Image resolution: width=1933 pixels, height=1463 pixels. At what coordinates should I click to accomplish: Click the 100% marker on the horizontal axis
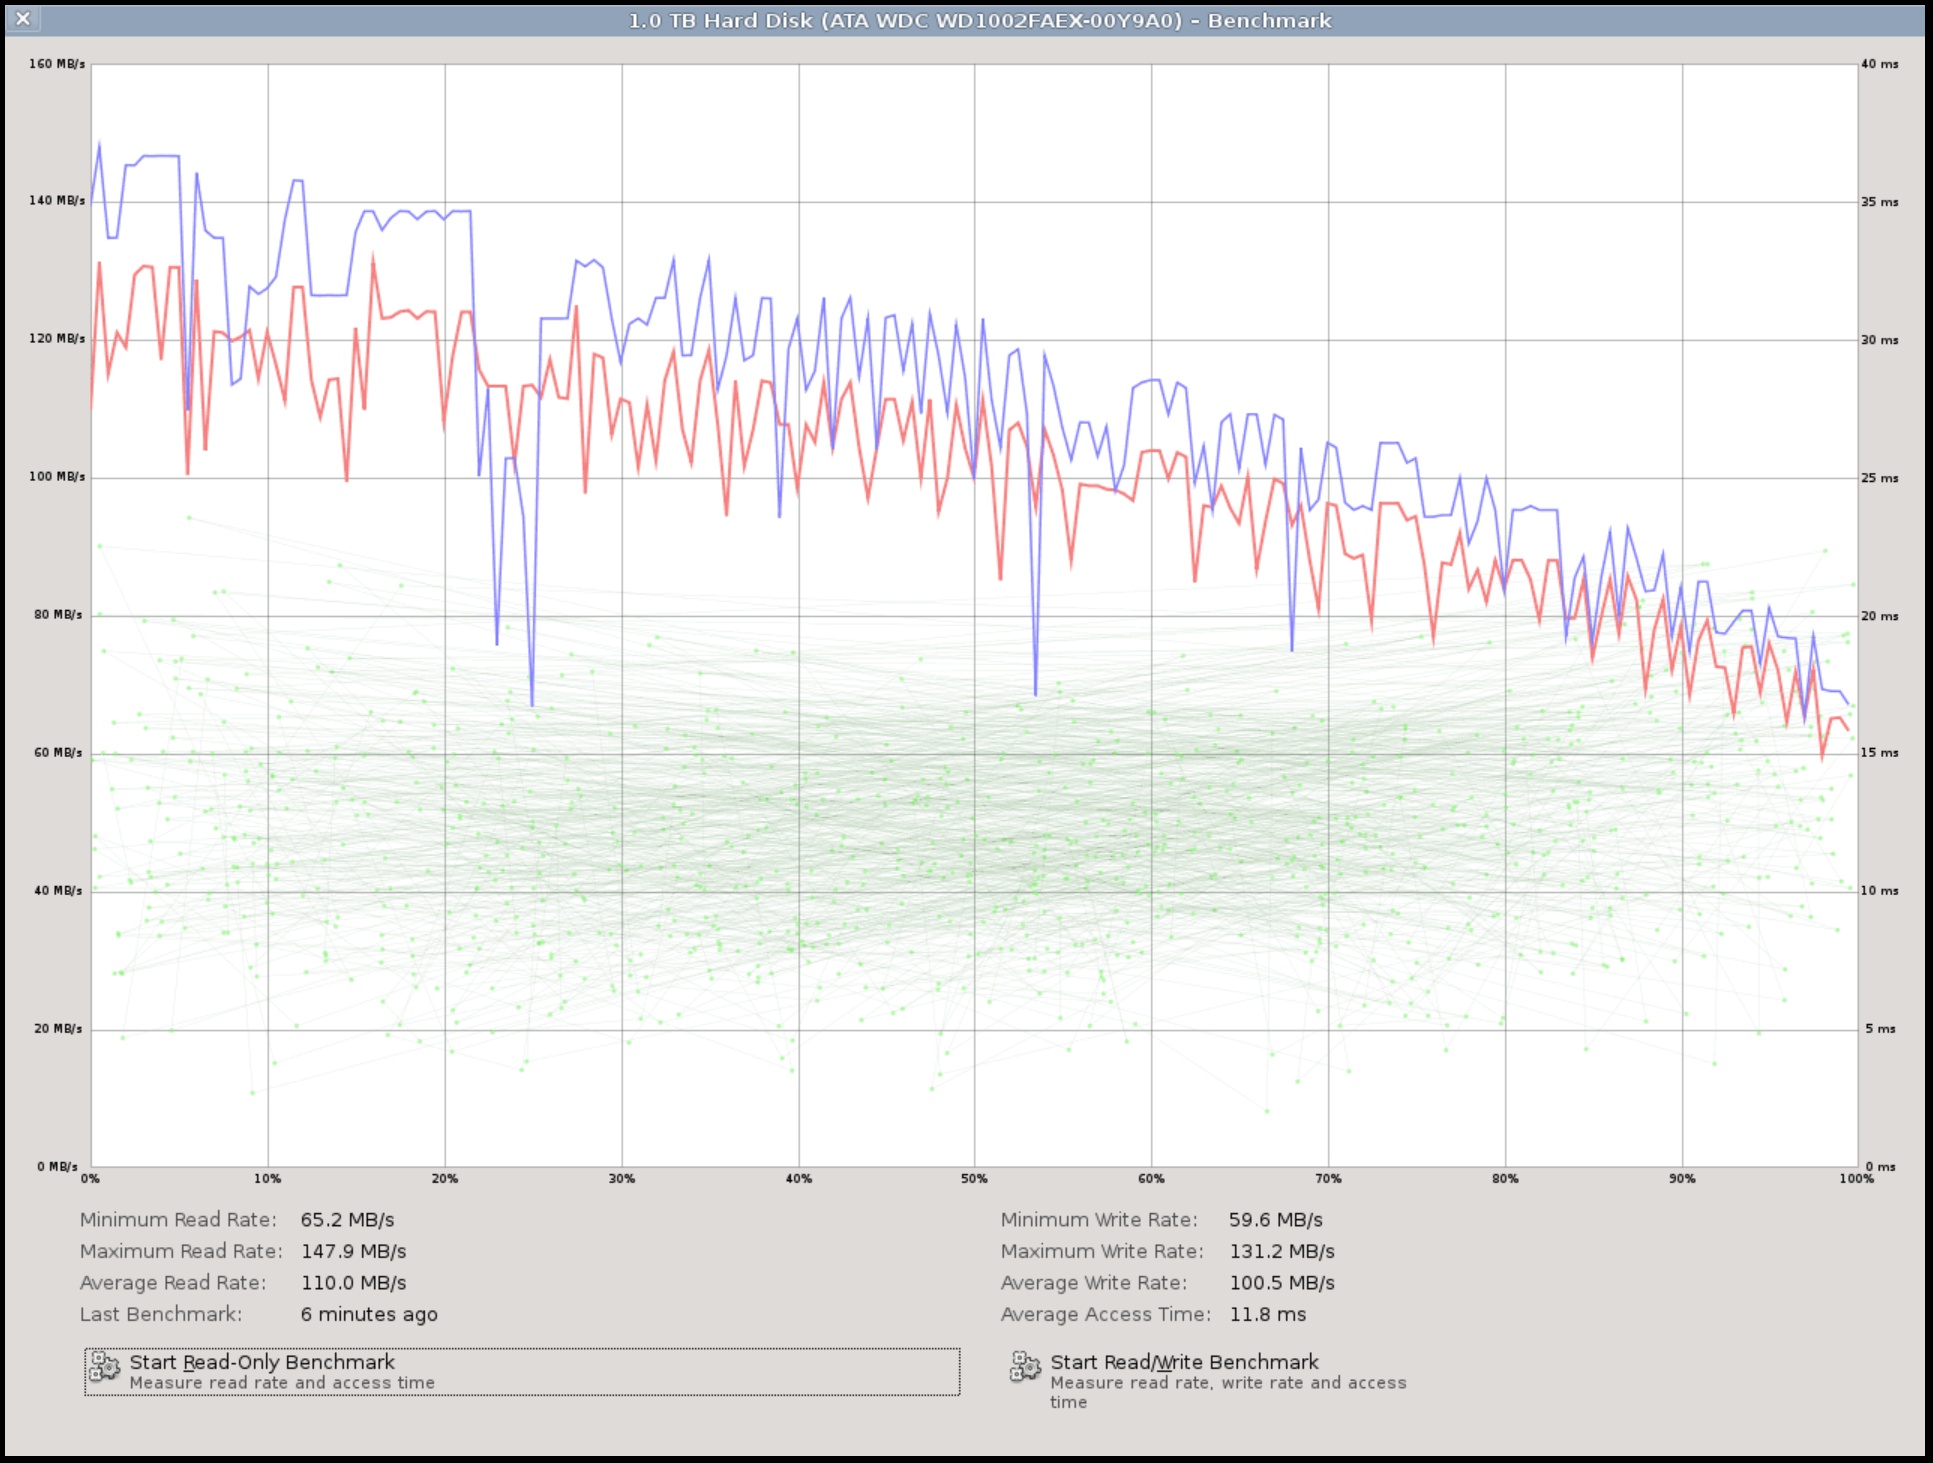coord(1856,1179)
